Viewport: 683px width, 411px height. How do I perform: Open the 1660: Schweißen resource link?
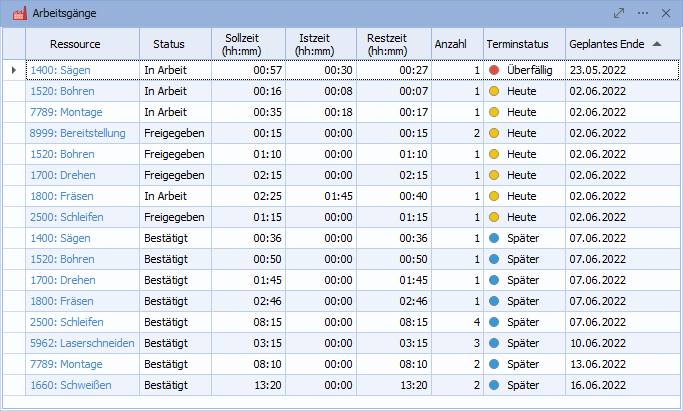point(71,385)
